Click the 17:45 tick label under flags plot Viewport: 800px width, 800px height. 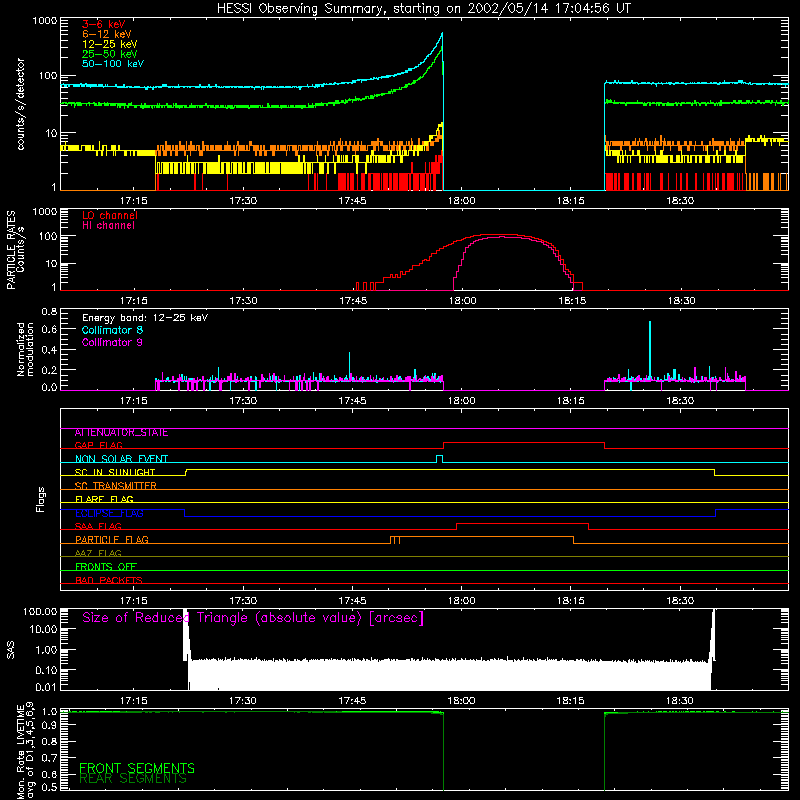point(352,601)
